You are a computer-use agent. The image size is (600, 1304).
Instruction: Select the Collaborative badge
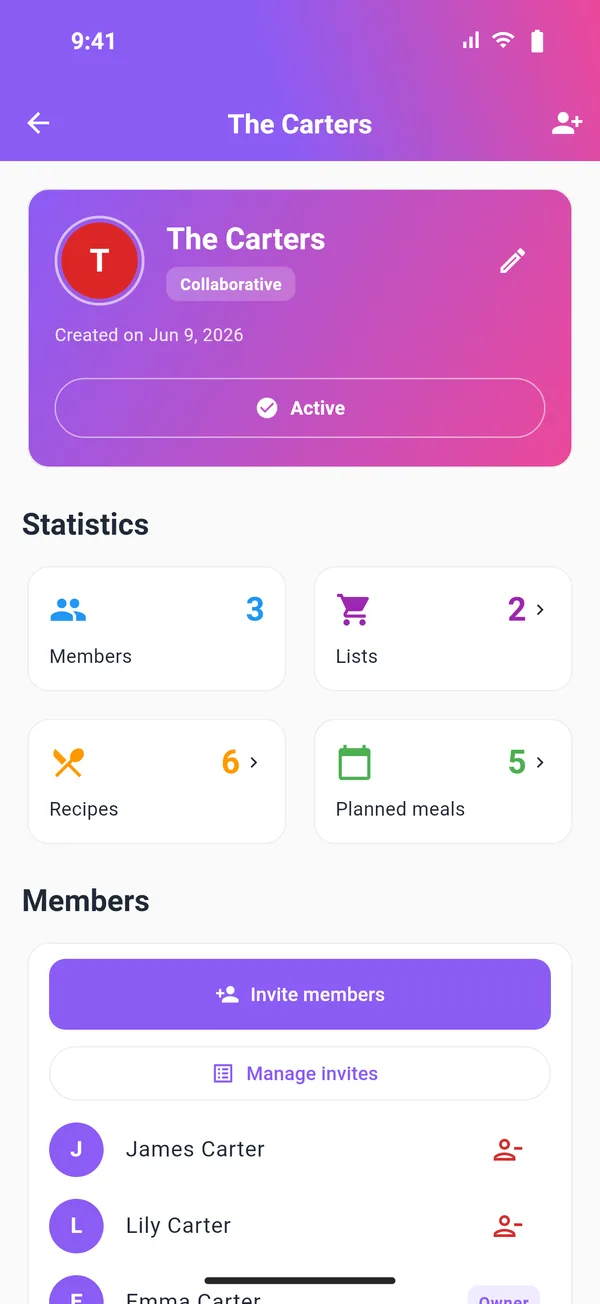coord(231,284)
